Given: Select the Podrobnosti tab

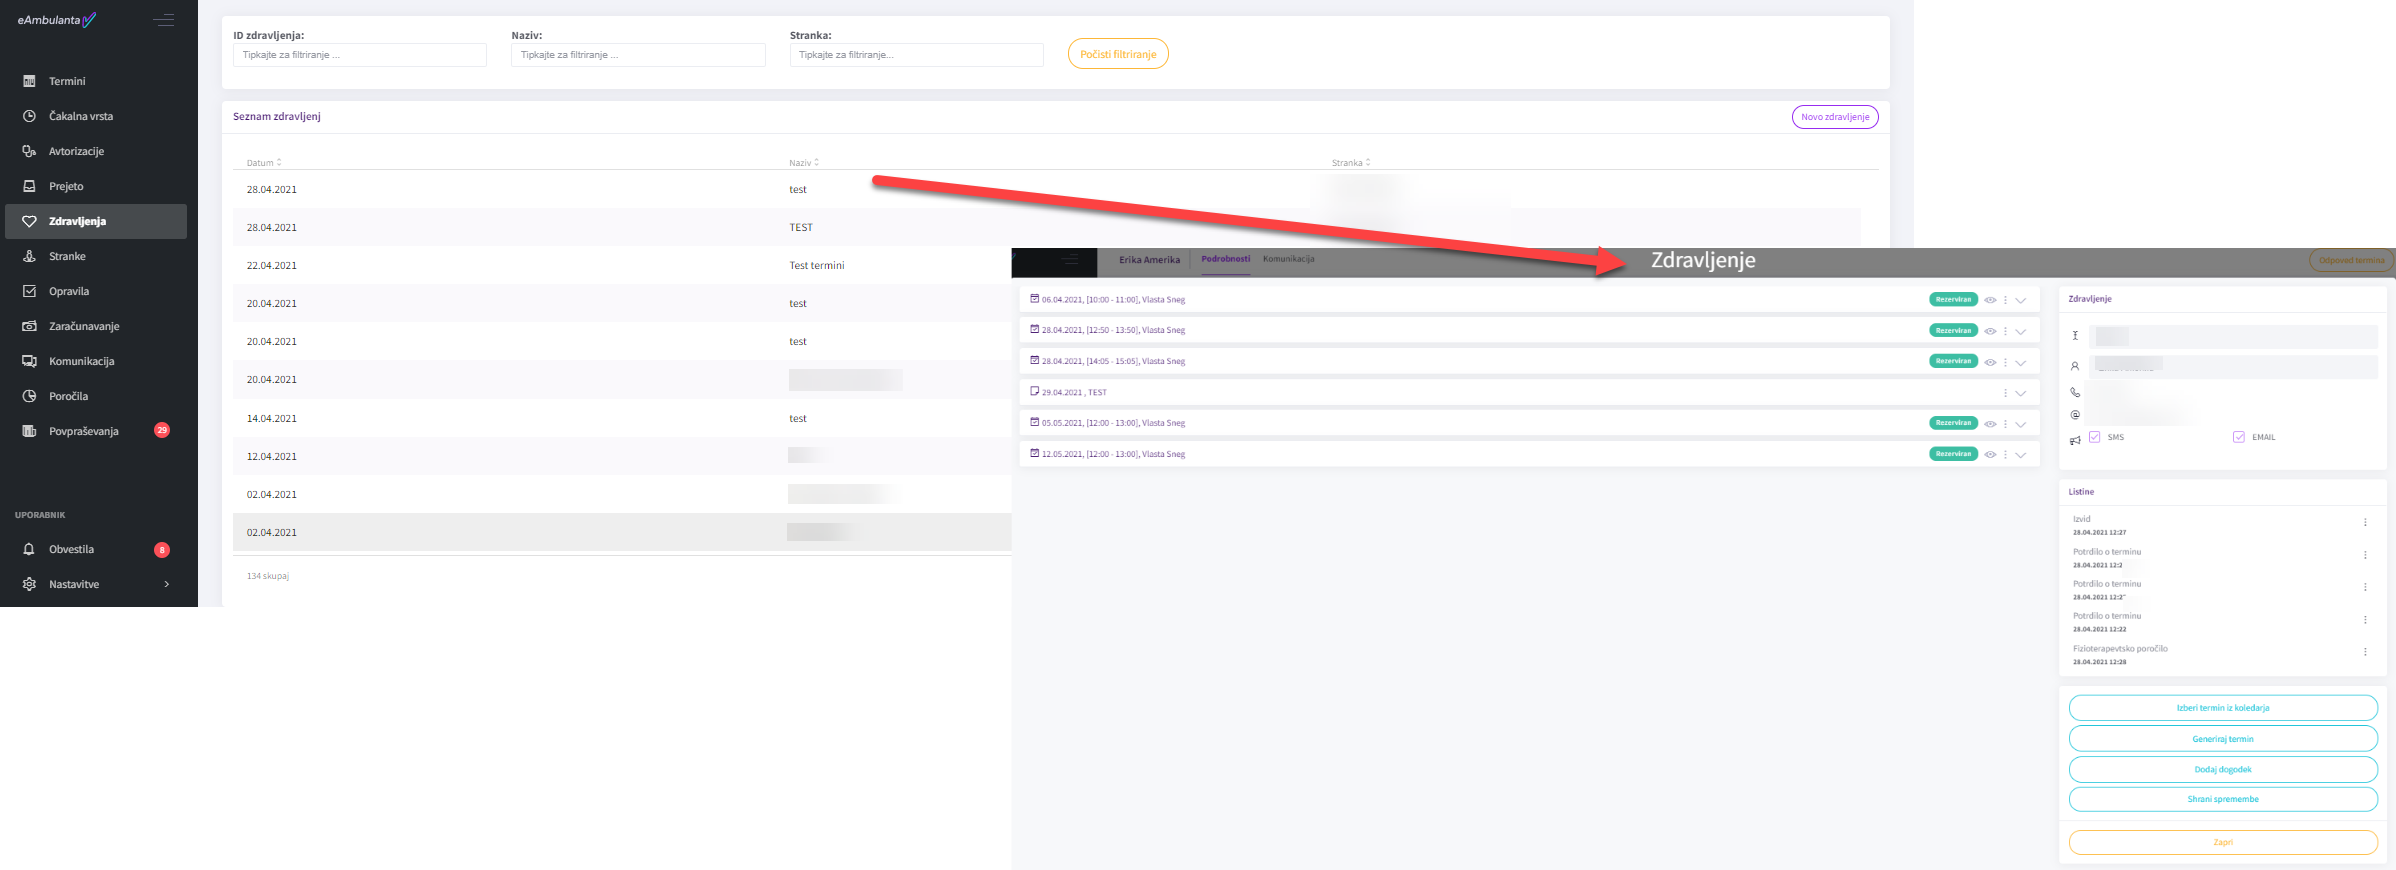Looking at the screenshot, I should [1225, 259].
